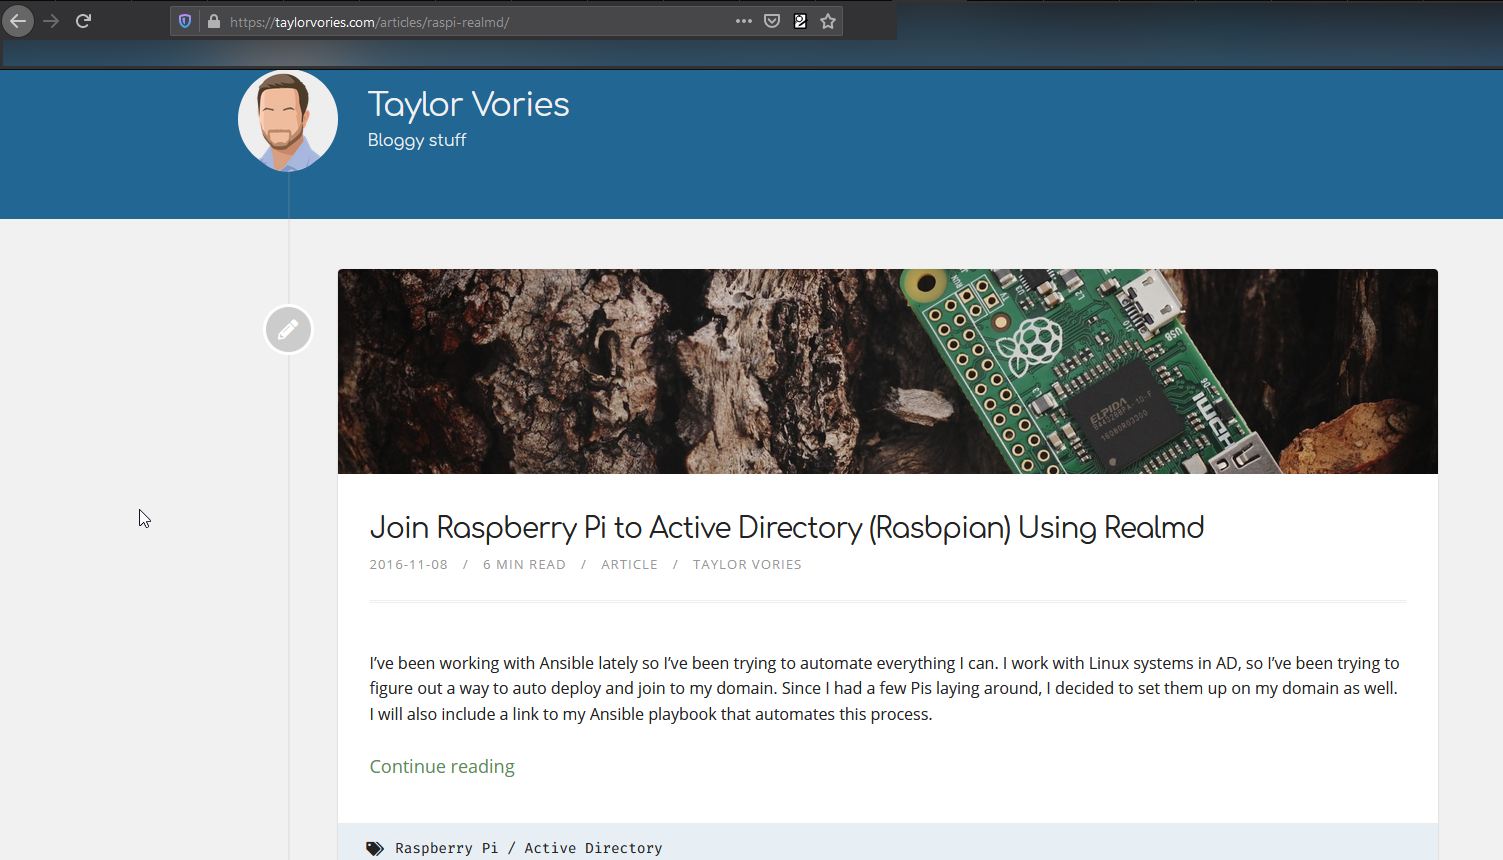Click the extension icon beside the bookmark star
Screen dimensions: 1503x860
[799, 20]
